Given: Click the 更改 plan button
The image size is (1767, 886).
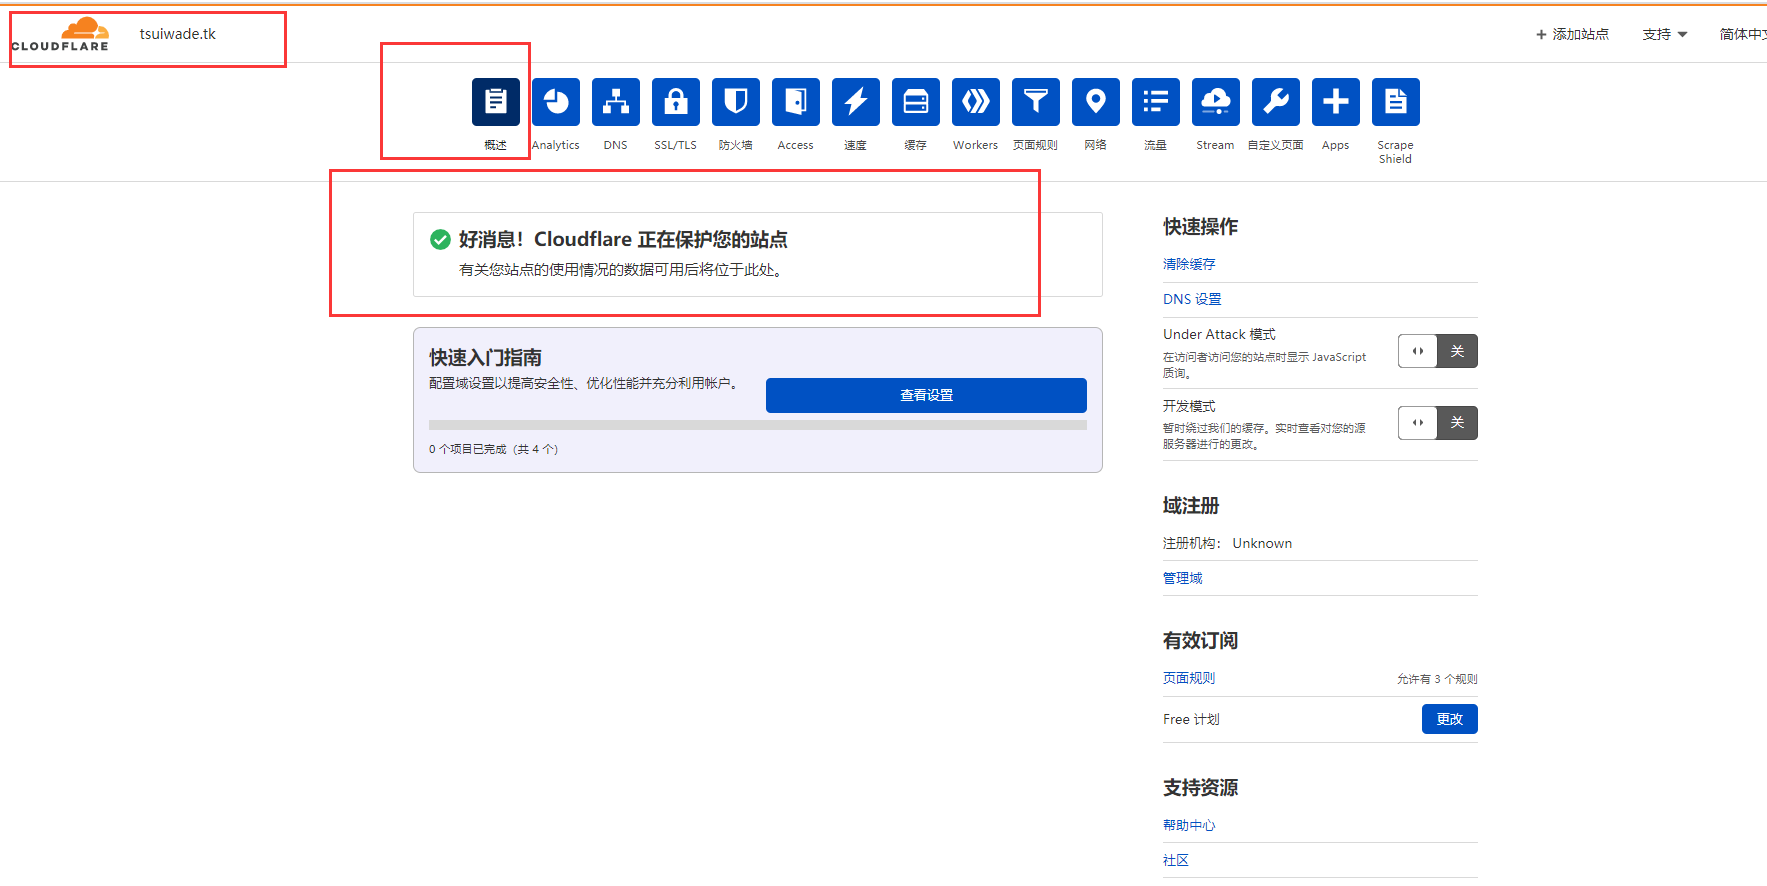Looking at the screenshot, I should [1450, 719].
